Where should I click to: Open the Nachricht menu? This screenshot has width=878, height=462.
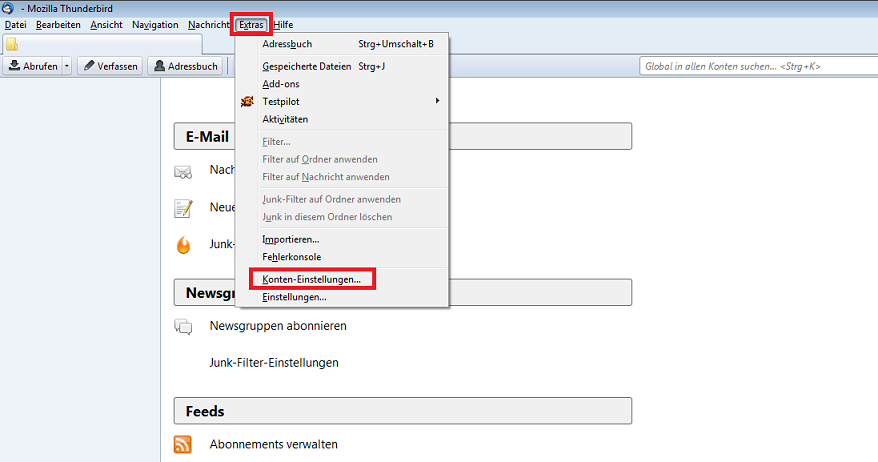[208, 25]
